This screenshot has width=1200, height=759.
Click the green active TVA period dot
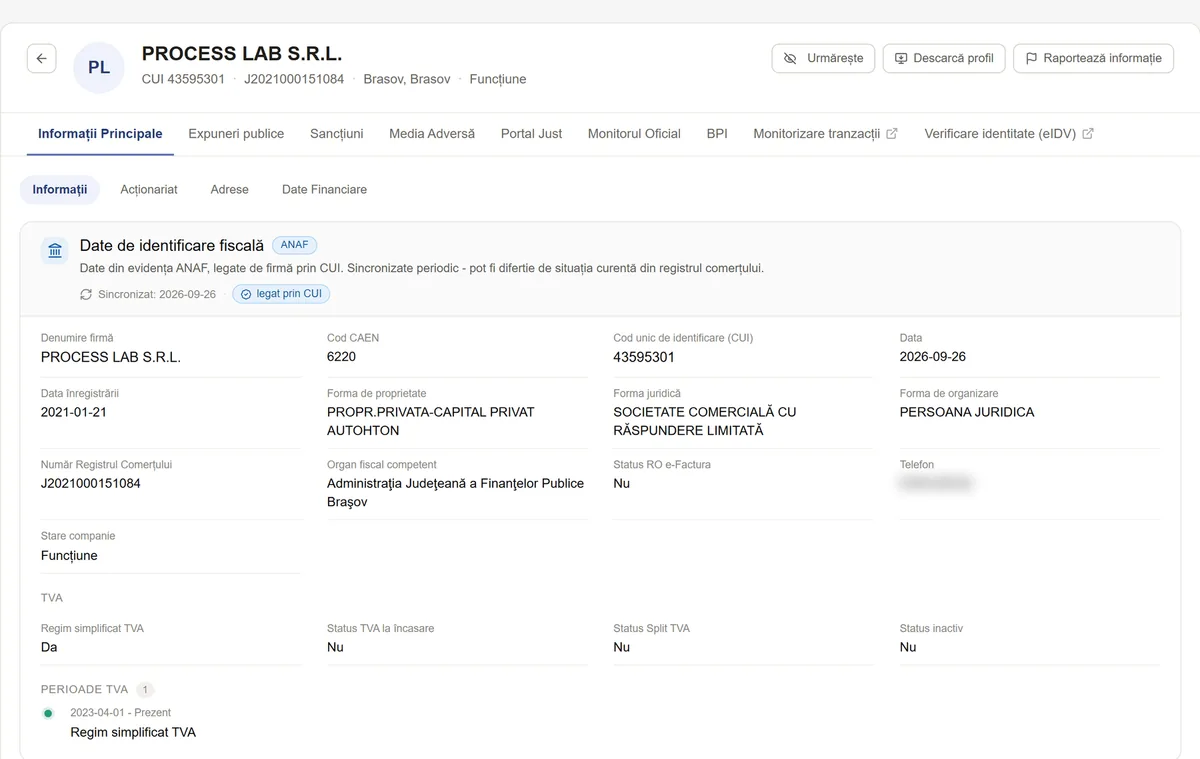48,713
